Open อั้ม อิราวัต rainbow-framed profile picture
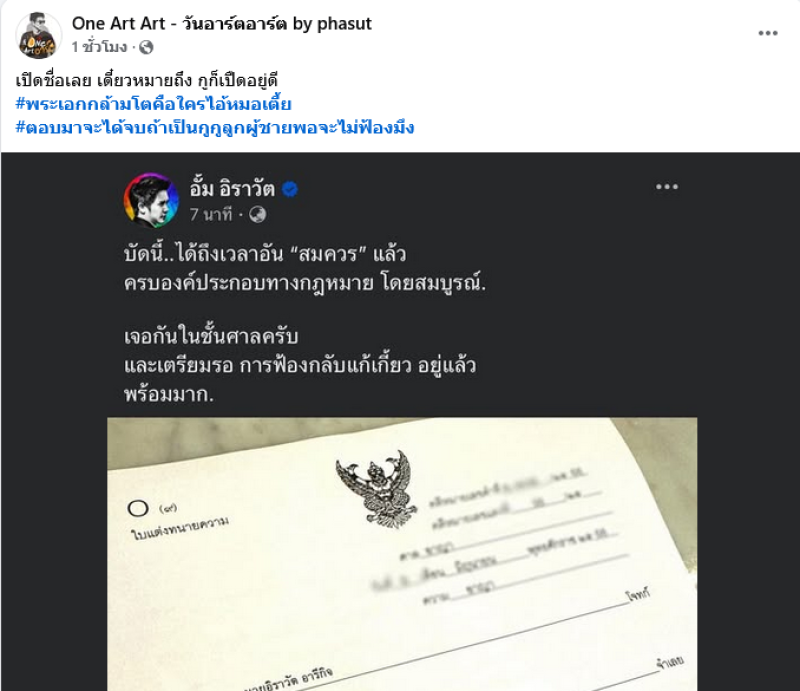This screenshot has height=691, width=800. [151, 200]
